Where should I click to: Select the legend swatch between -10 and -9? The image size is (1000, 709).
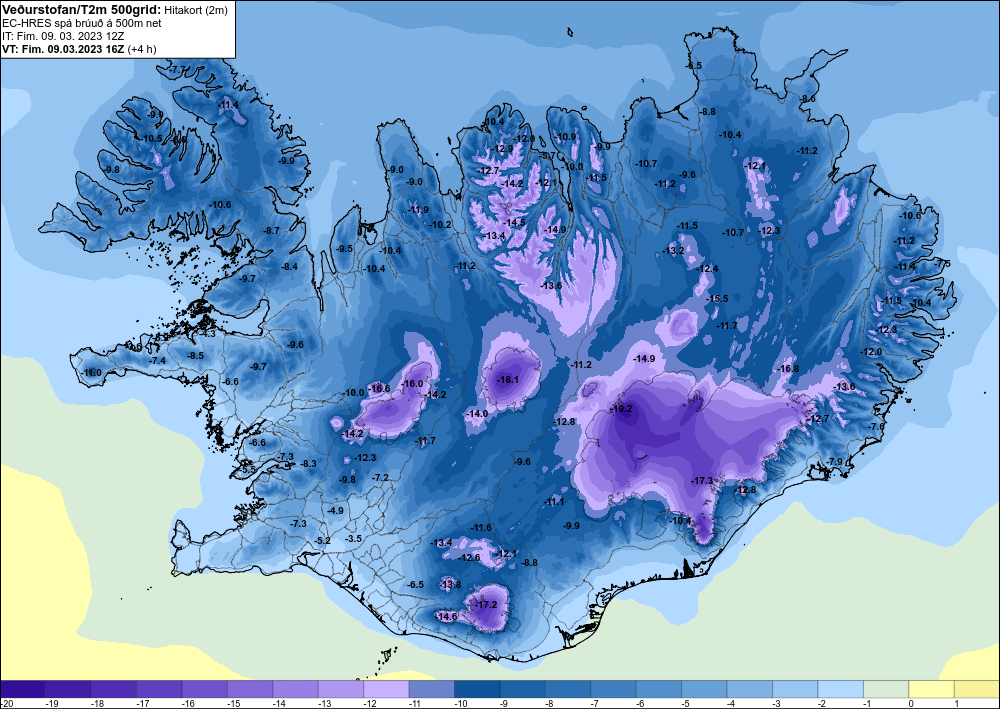tap(477, 689)
